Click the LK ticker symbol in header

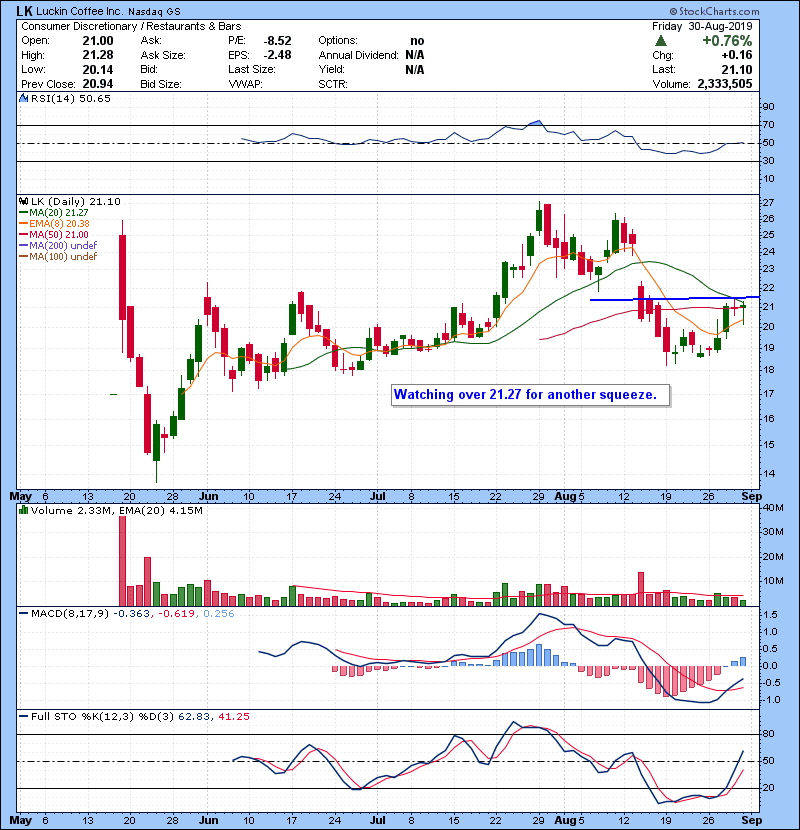[x=24, y=11]
